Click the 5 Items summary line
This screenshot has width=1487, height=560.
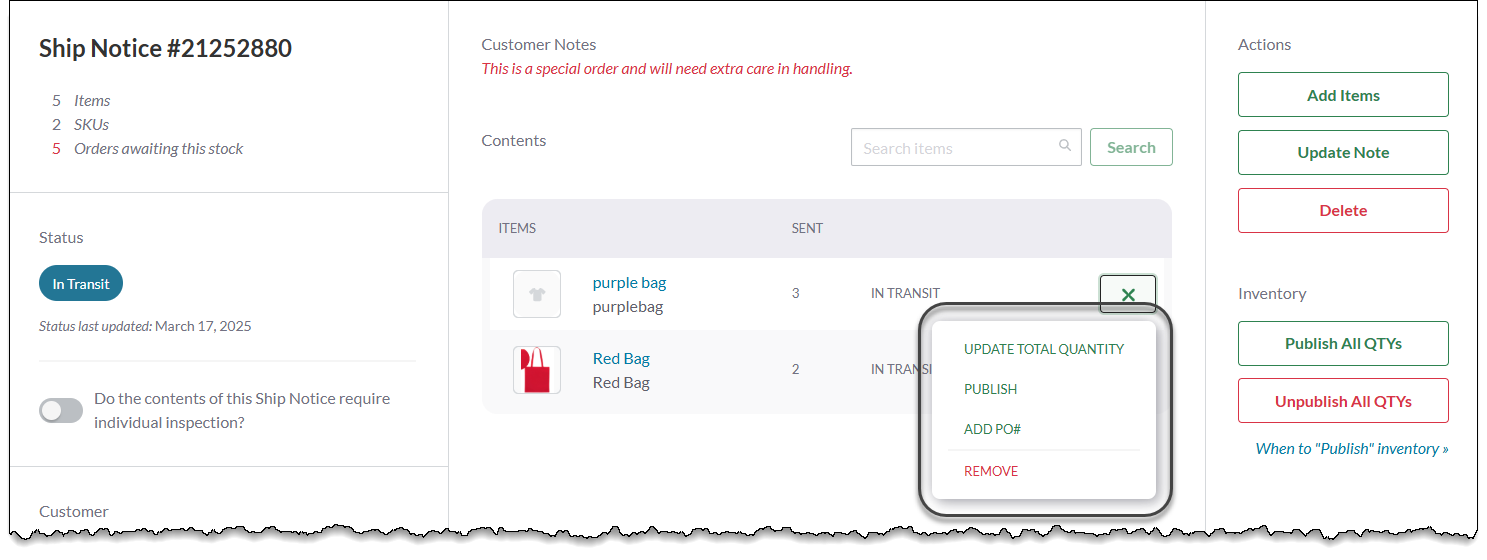[x=81, y=100]
